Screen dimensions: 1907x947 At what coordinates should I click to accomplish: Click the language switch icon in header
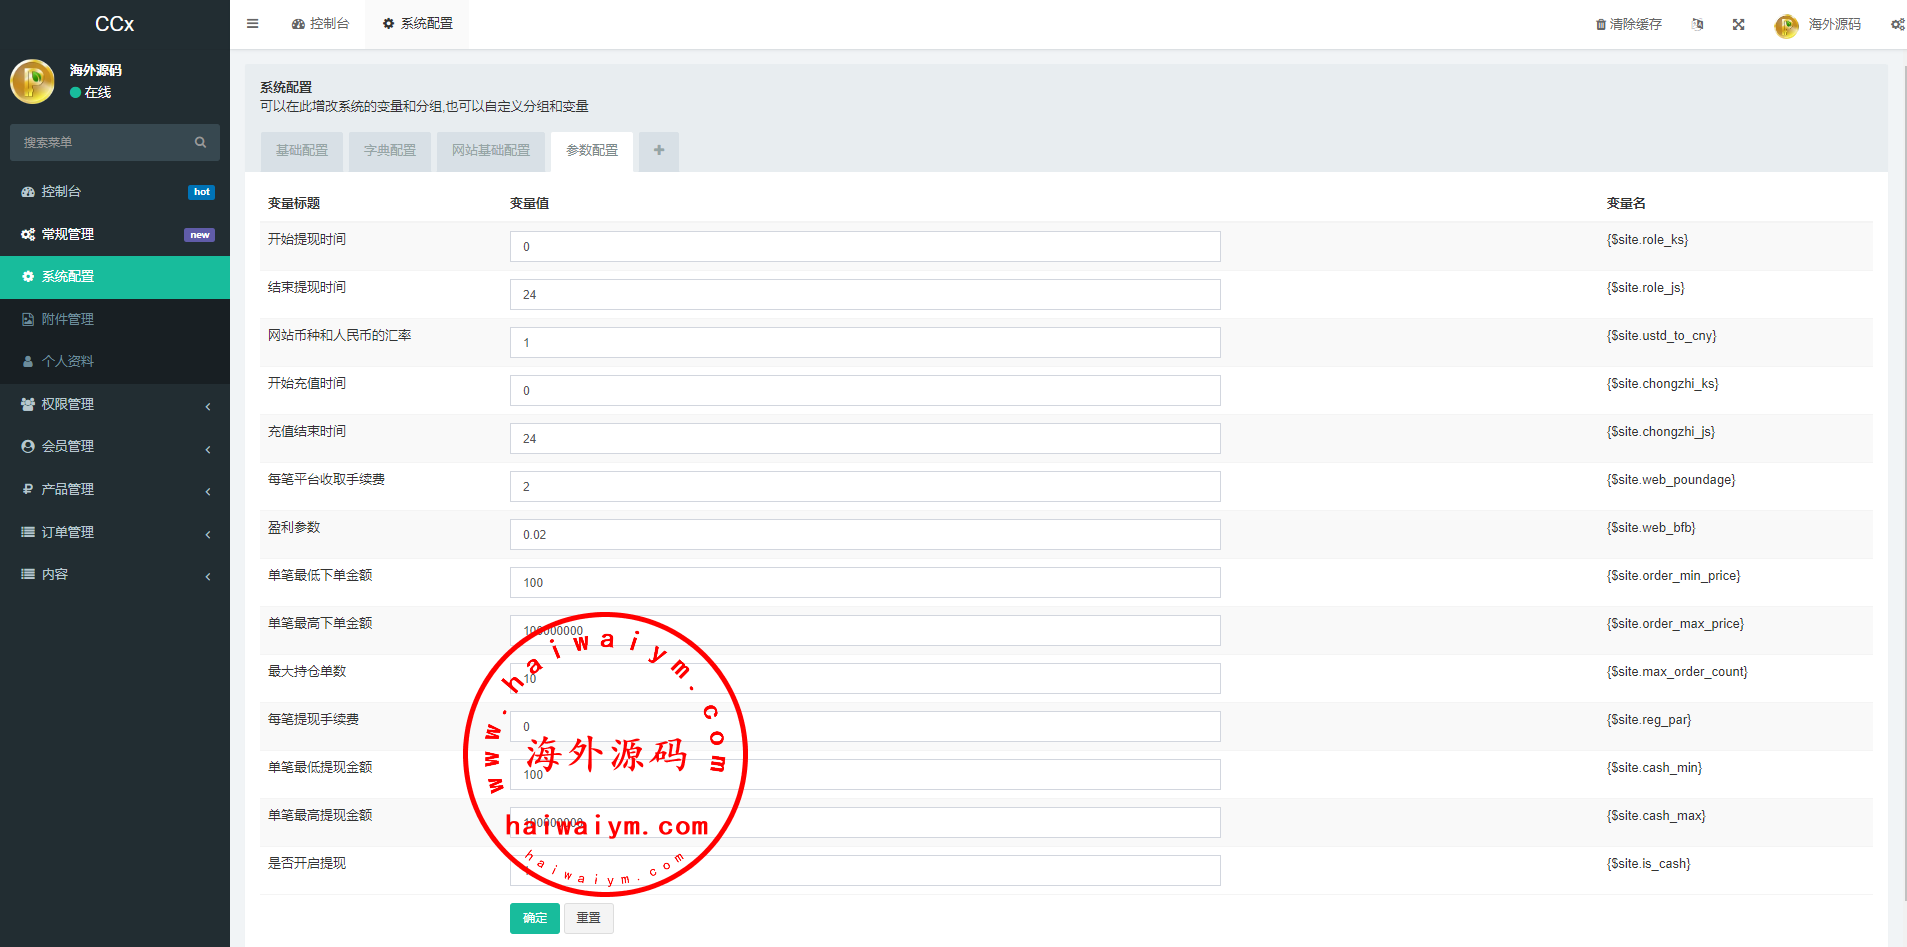1697,24
